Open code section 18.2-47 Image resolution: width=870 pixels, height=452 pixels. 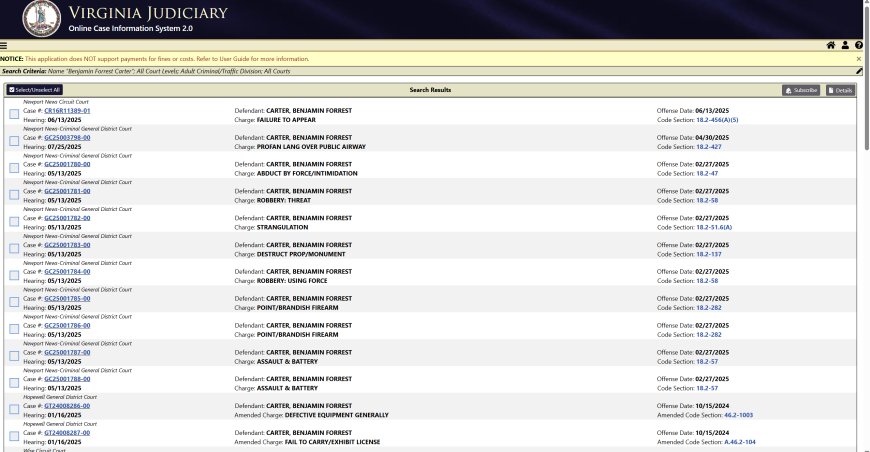click(x=707, y=174)
